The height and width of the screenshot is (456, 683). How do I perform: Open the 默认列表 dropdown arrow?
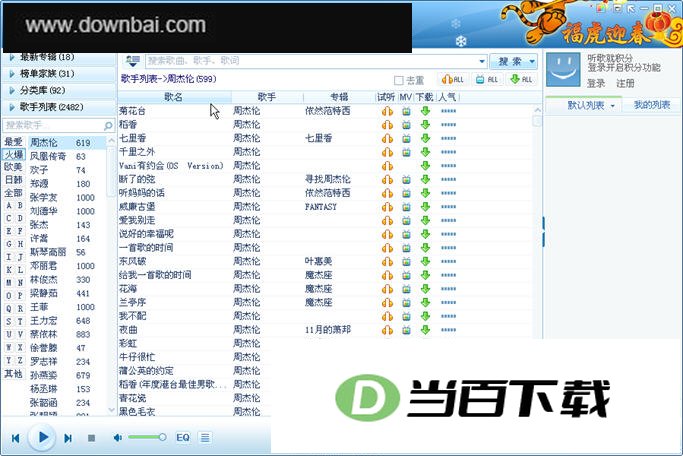[x=613, y=106]
